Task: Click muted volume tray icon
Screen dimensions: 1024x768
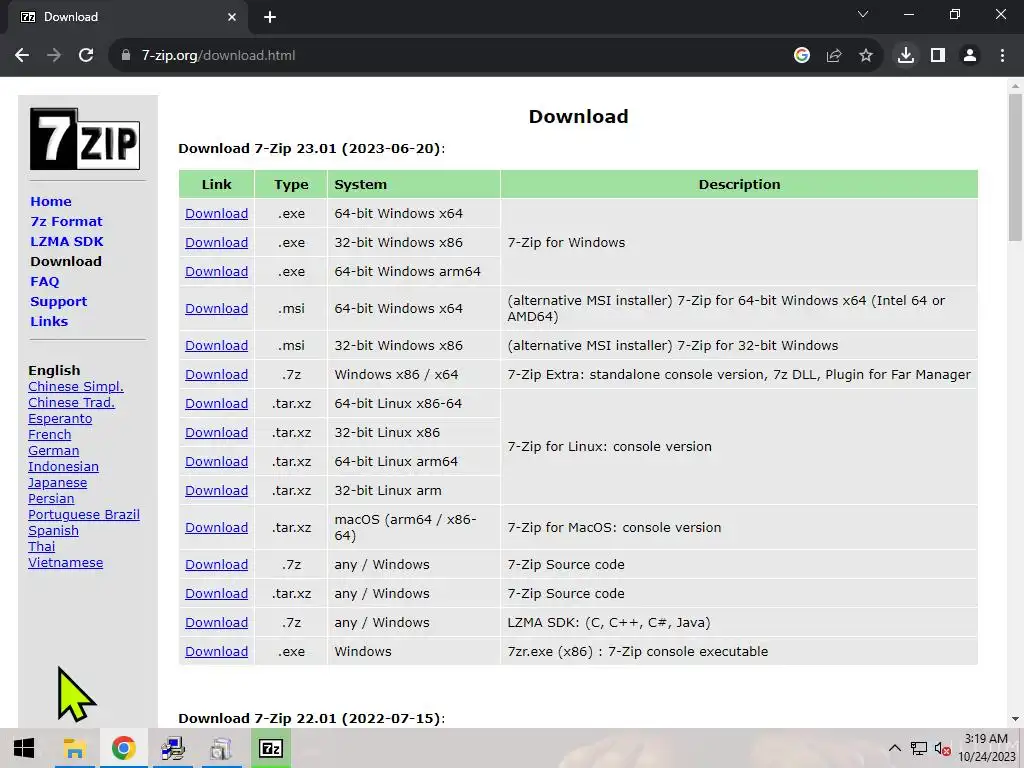Action: [942, 748]
